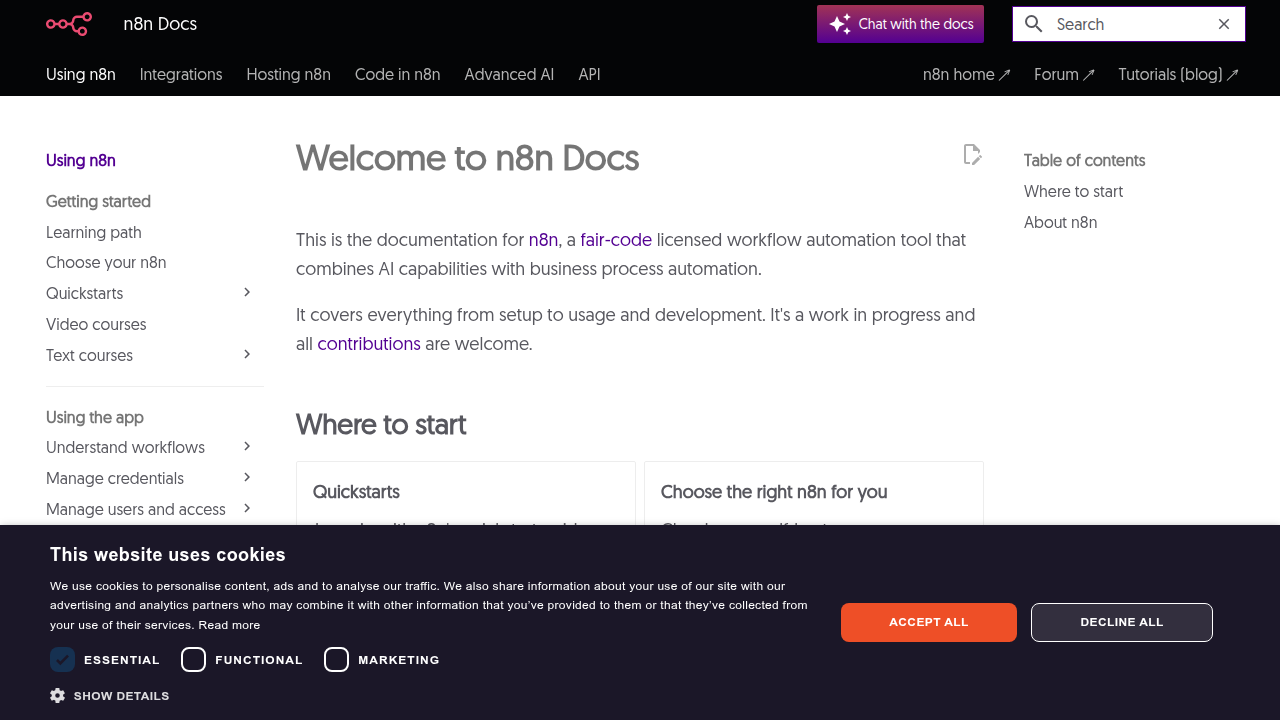Open the Quickstarts card
The image size is (1280, 720).
click(x=466, y=493)
